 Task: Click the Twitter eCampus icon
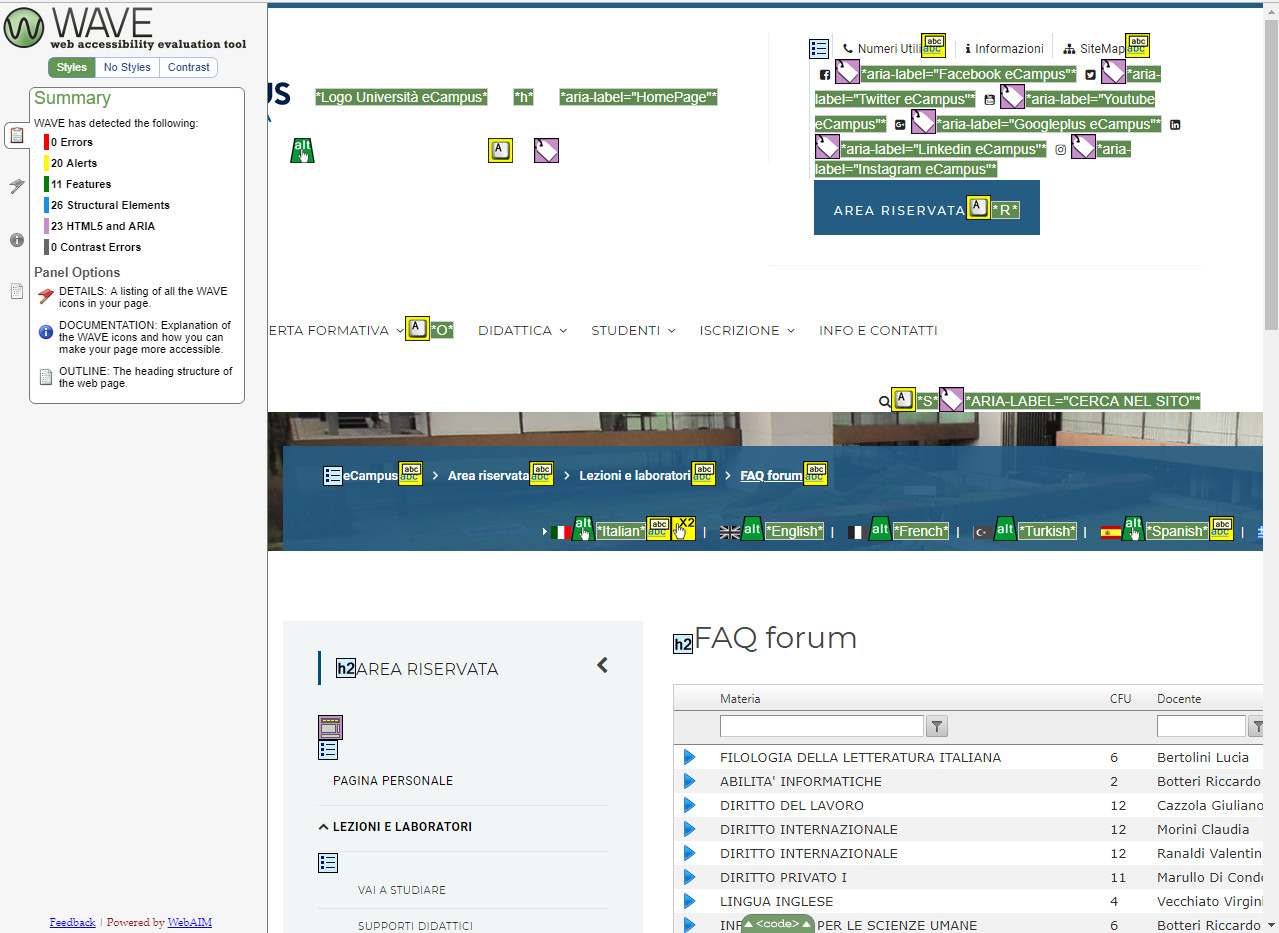[1091, 75]
